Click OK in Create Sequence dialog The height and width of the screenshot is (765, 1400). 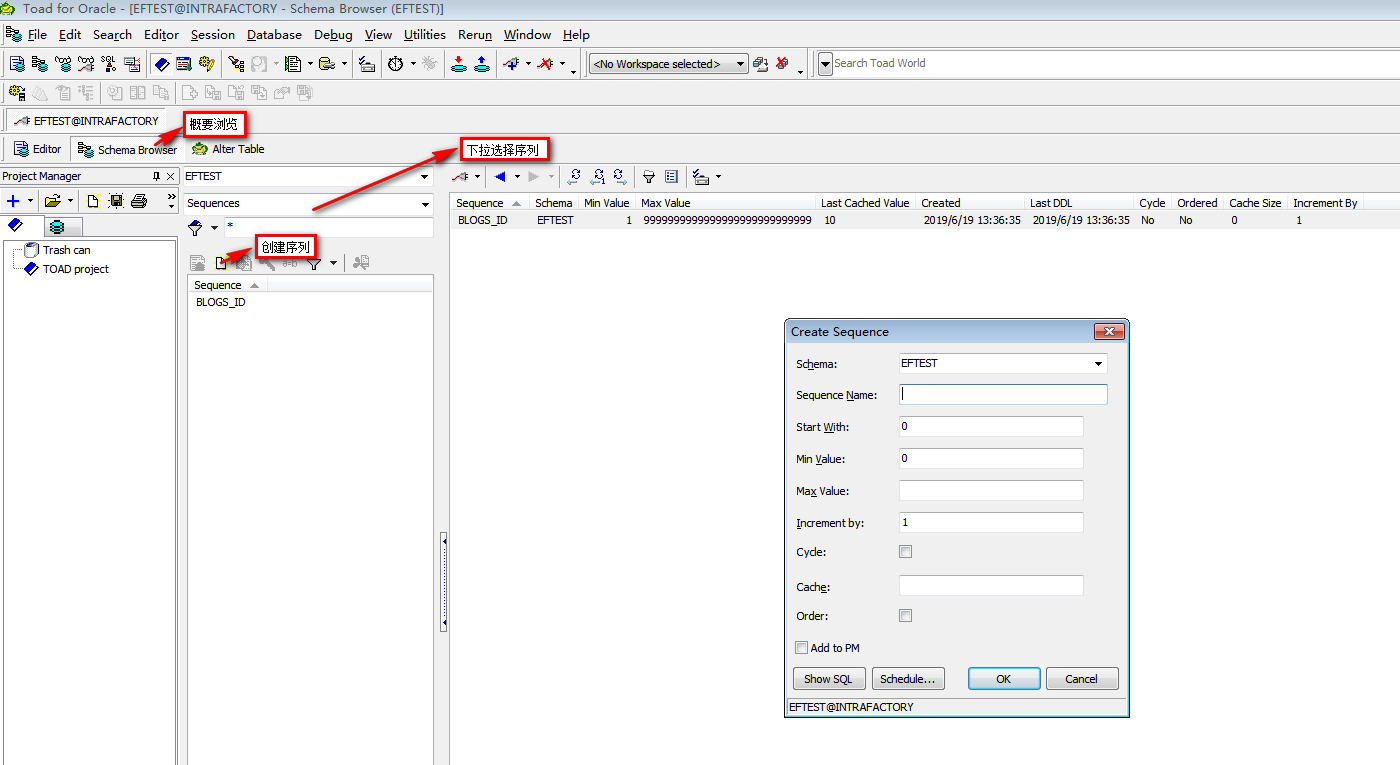(x=1004, y=679)
